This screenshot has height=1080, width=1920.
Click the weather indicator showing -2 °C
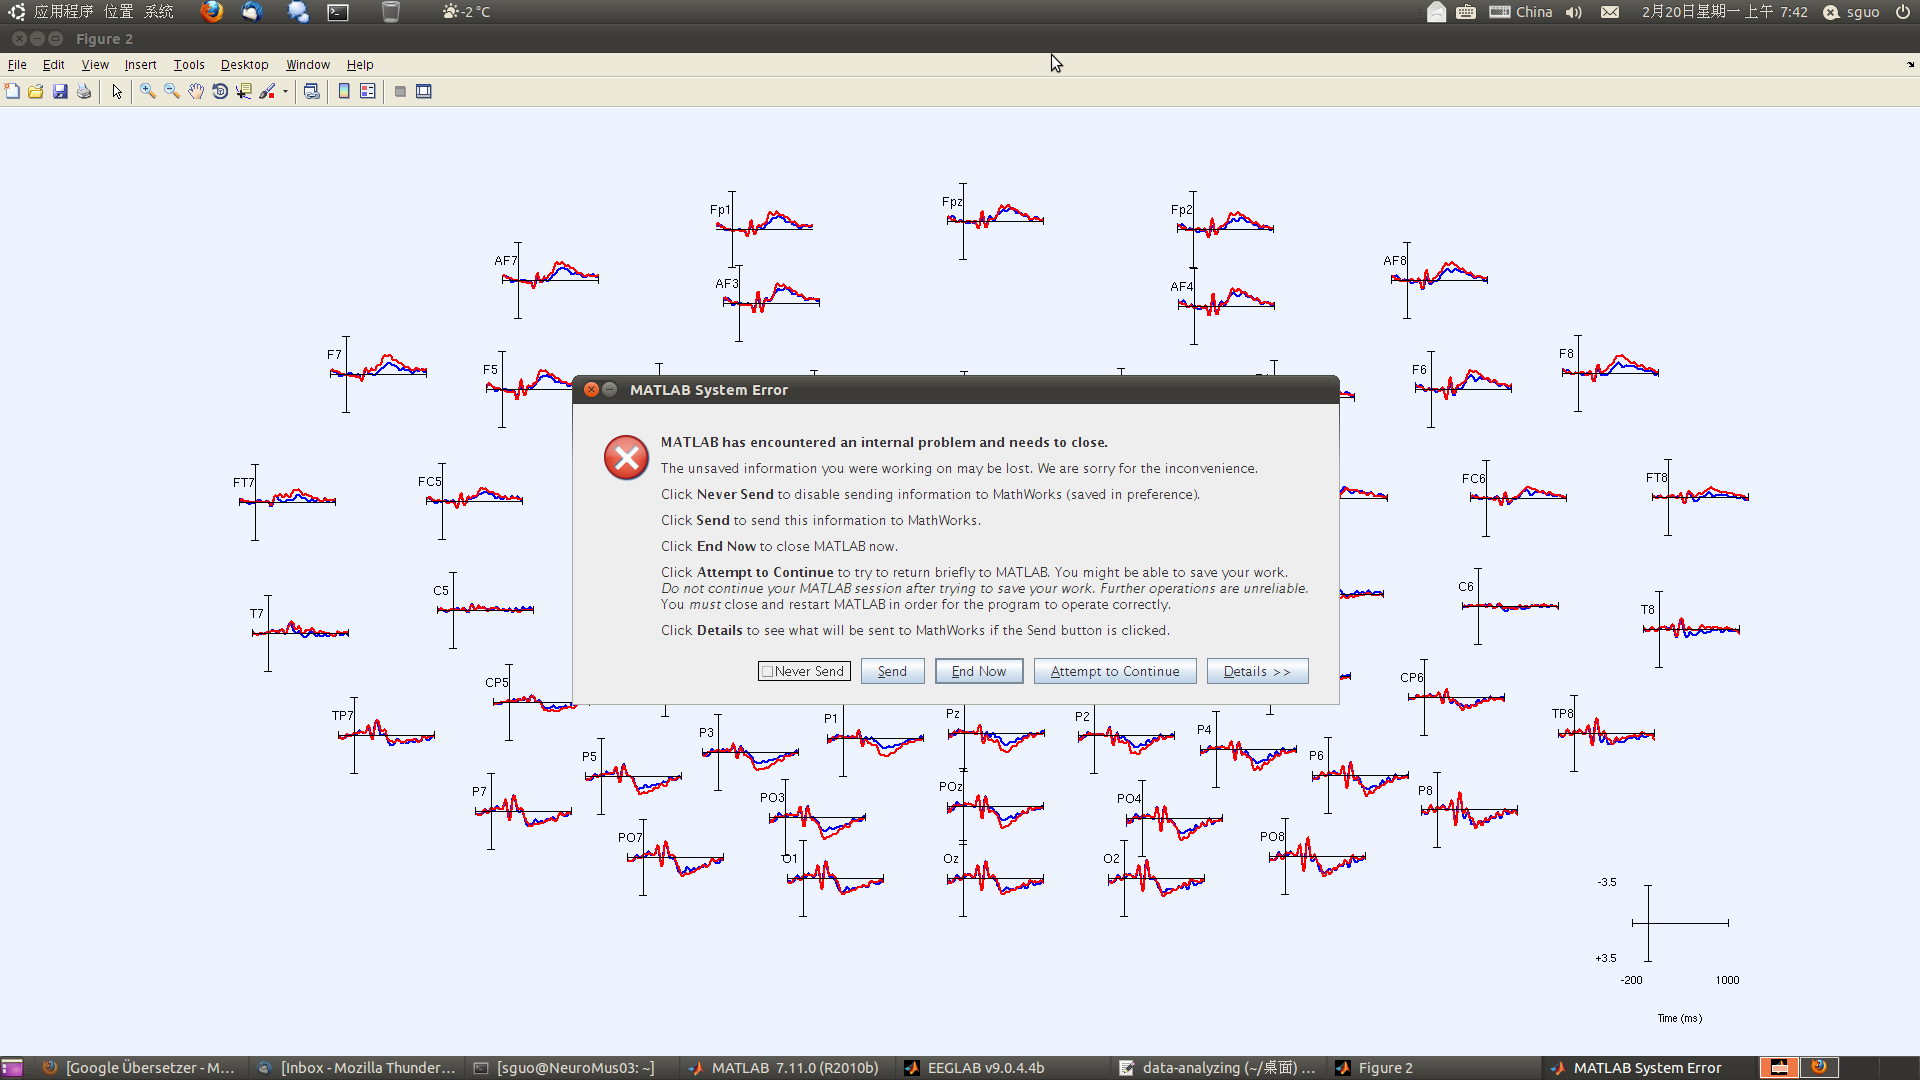466,12
